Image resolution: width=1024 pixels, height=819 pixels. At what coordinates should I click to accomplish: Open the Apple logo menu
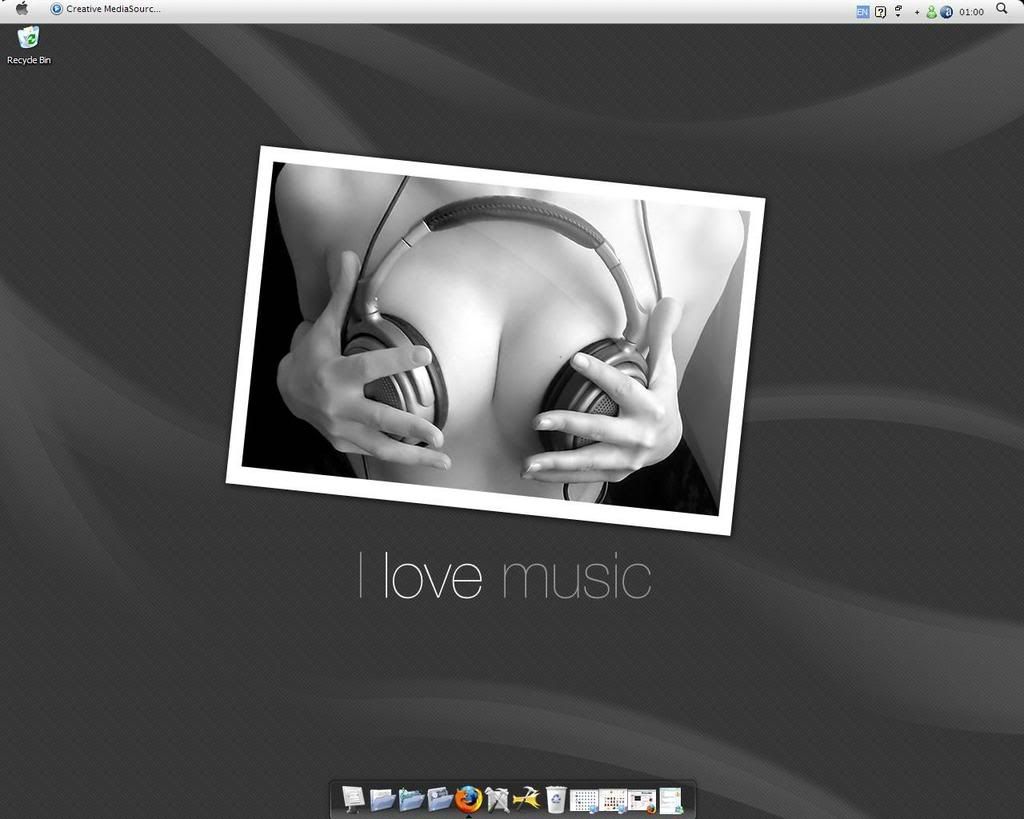coord(22,9)
